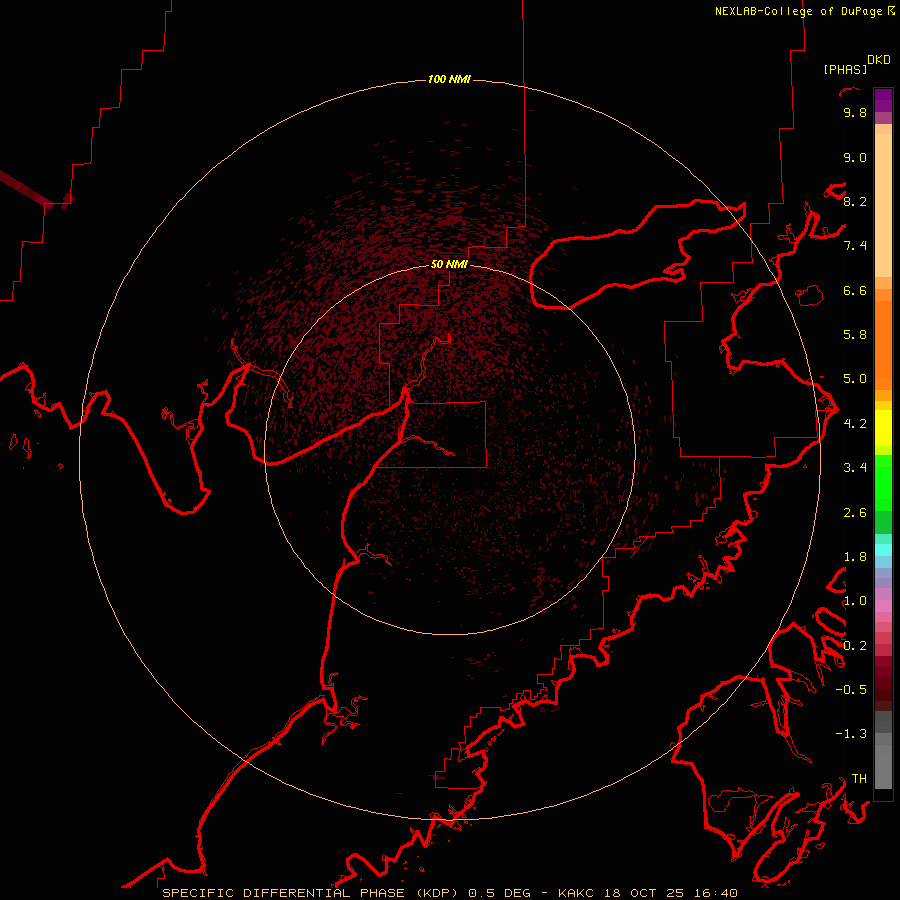This screenshot has height=900, width=900.
Task: Click the 2.6 scale value
Action: tap(855, 513)
